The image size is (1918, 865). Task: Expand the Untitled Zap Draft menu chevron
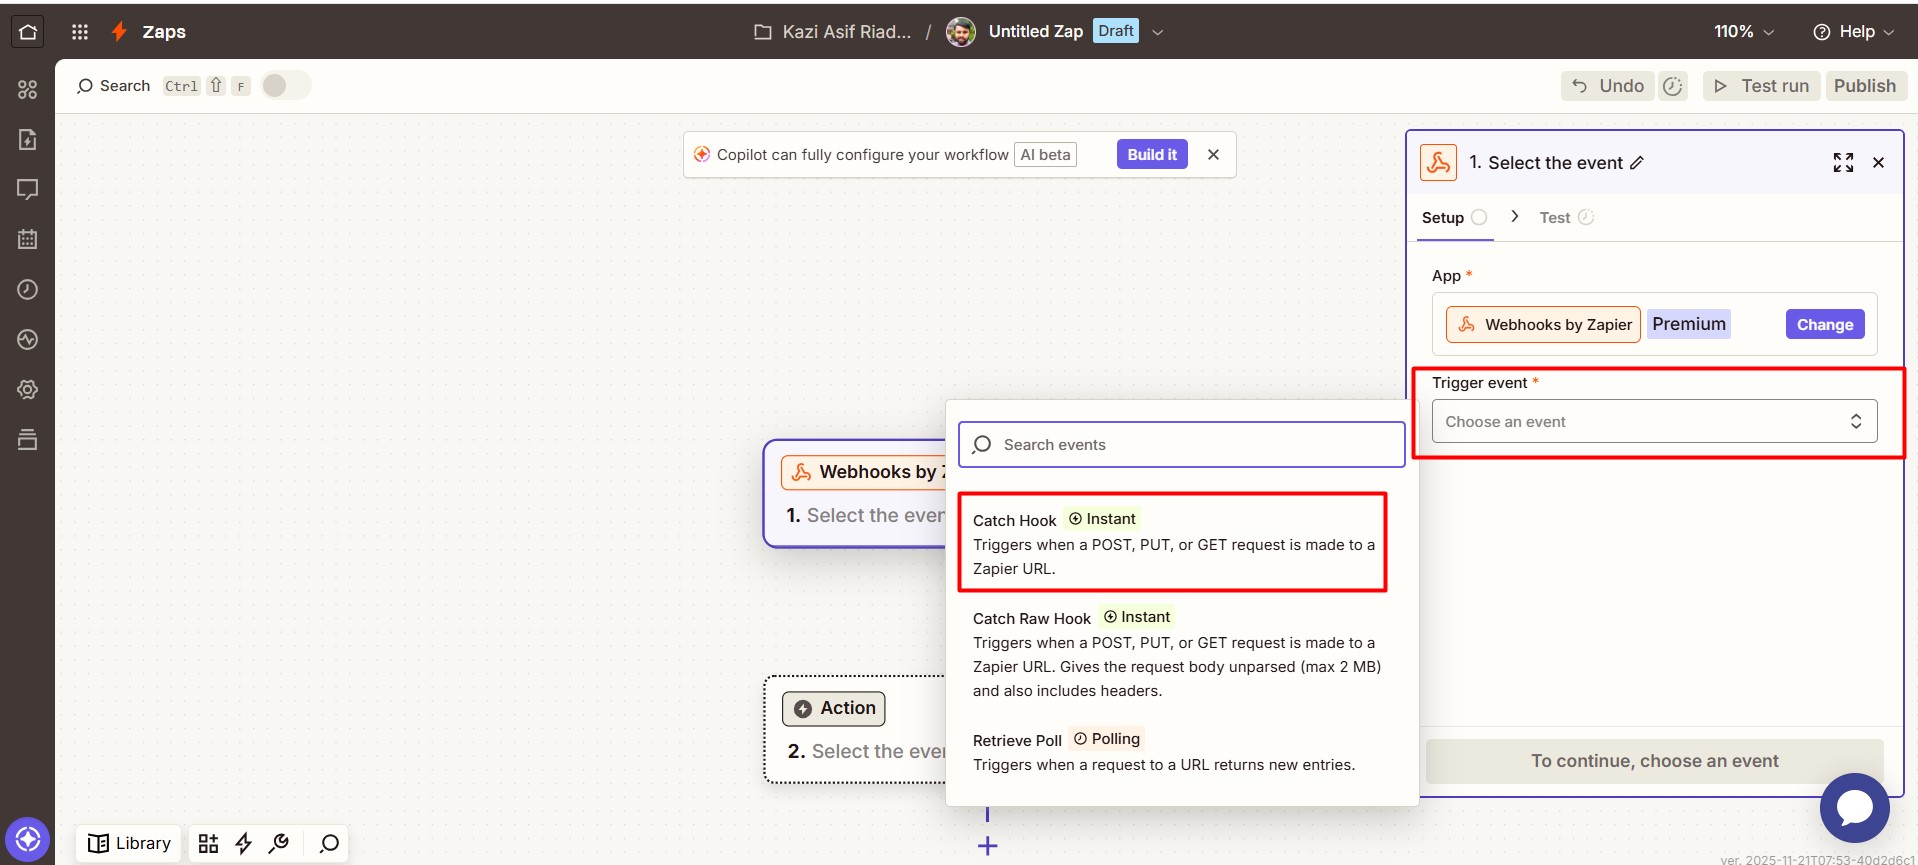(1158, 32)
